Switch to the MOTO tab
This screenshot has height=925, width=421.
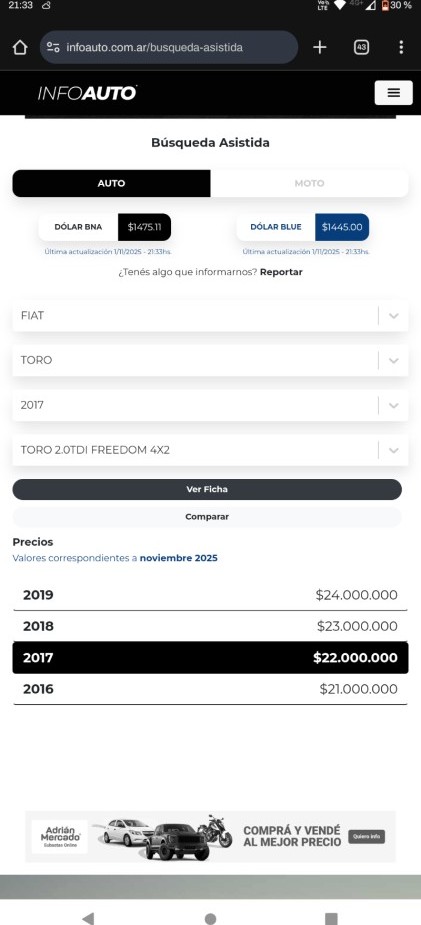click(310, 183)
